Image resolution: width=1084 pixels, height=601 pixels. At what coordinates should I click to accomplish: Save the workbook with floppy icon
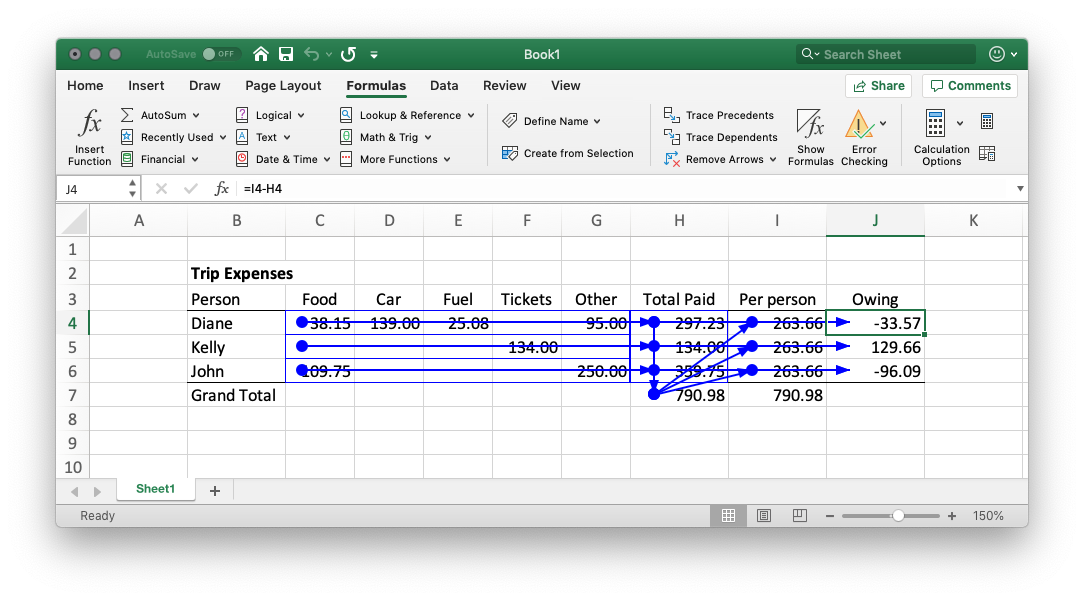click(x=286, y=54)
